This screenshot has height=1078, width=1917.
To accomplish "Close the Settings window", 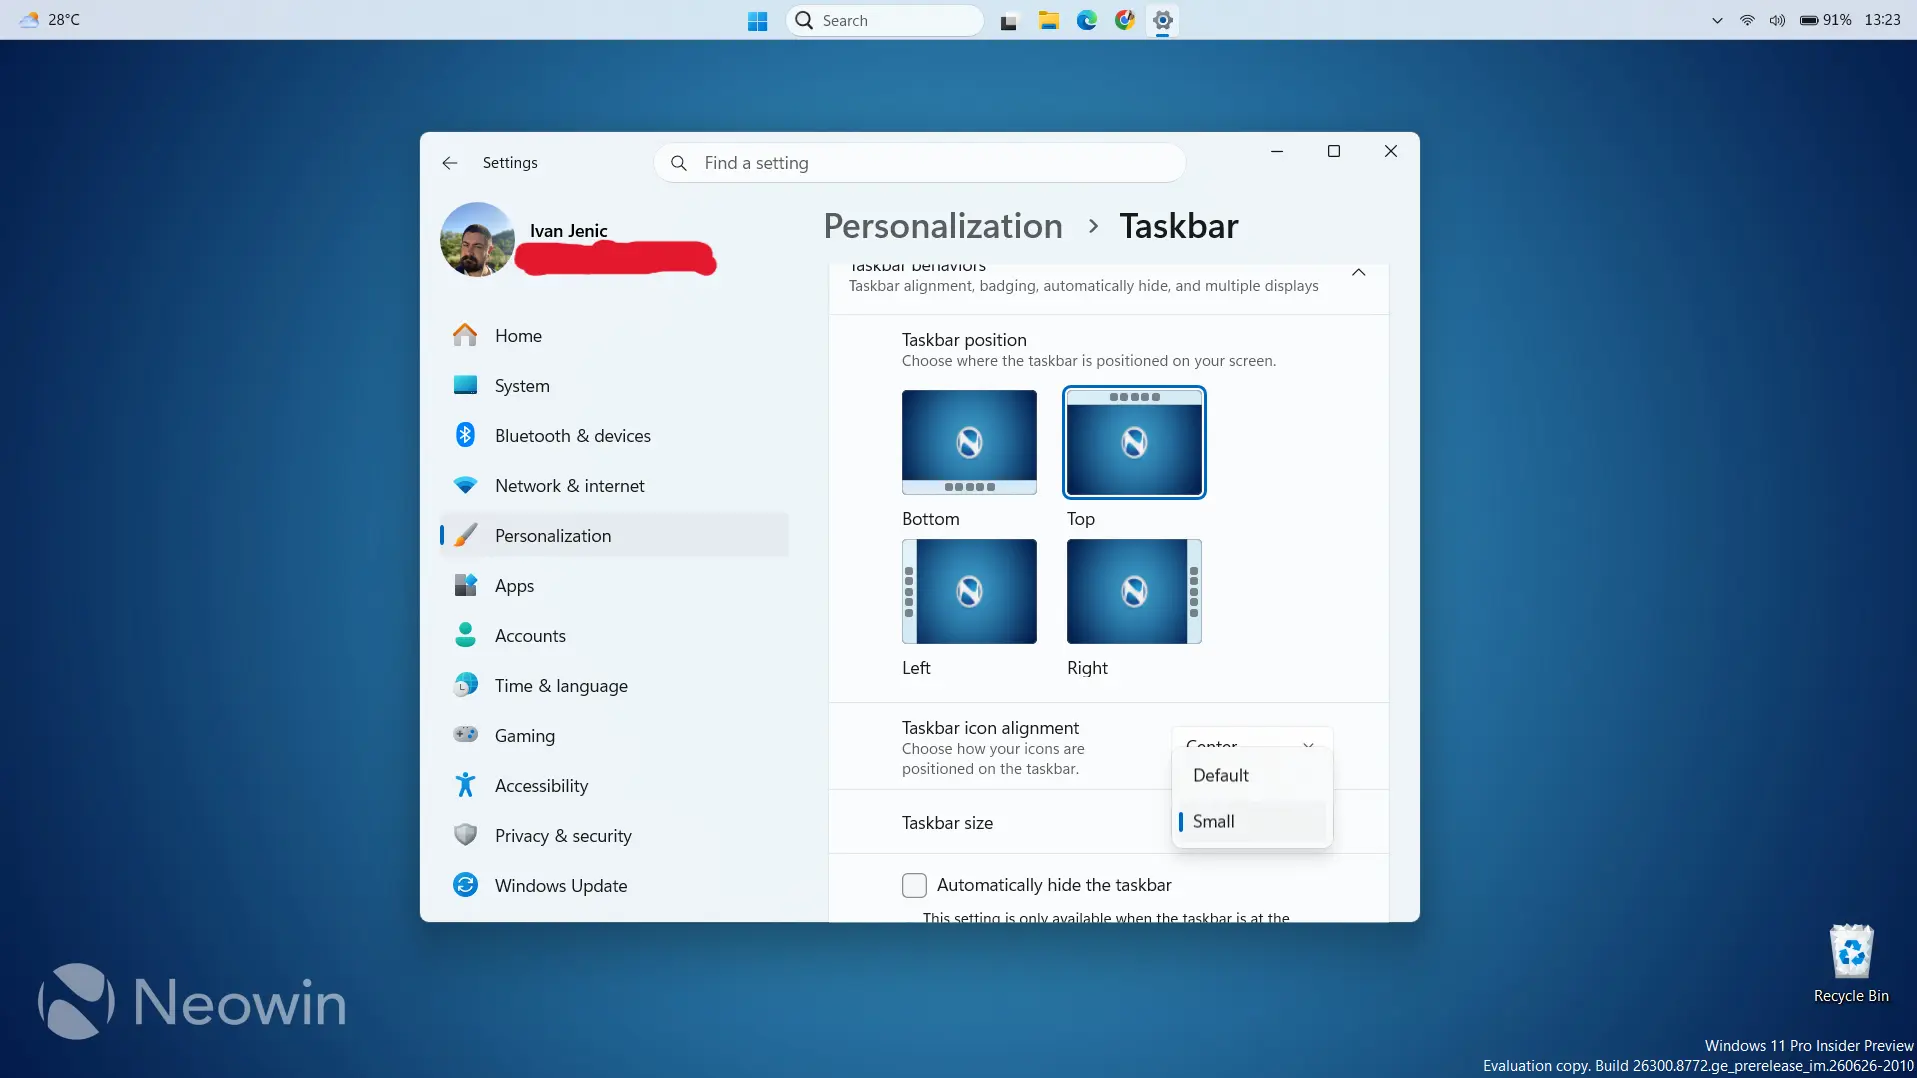I will (x=1390, y=151).
